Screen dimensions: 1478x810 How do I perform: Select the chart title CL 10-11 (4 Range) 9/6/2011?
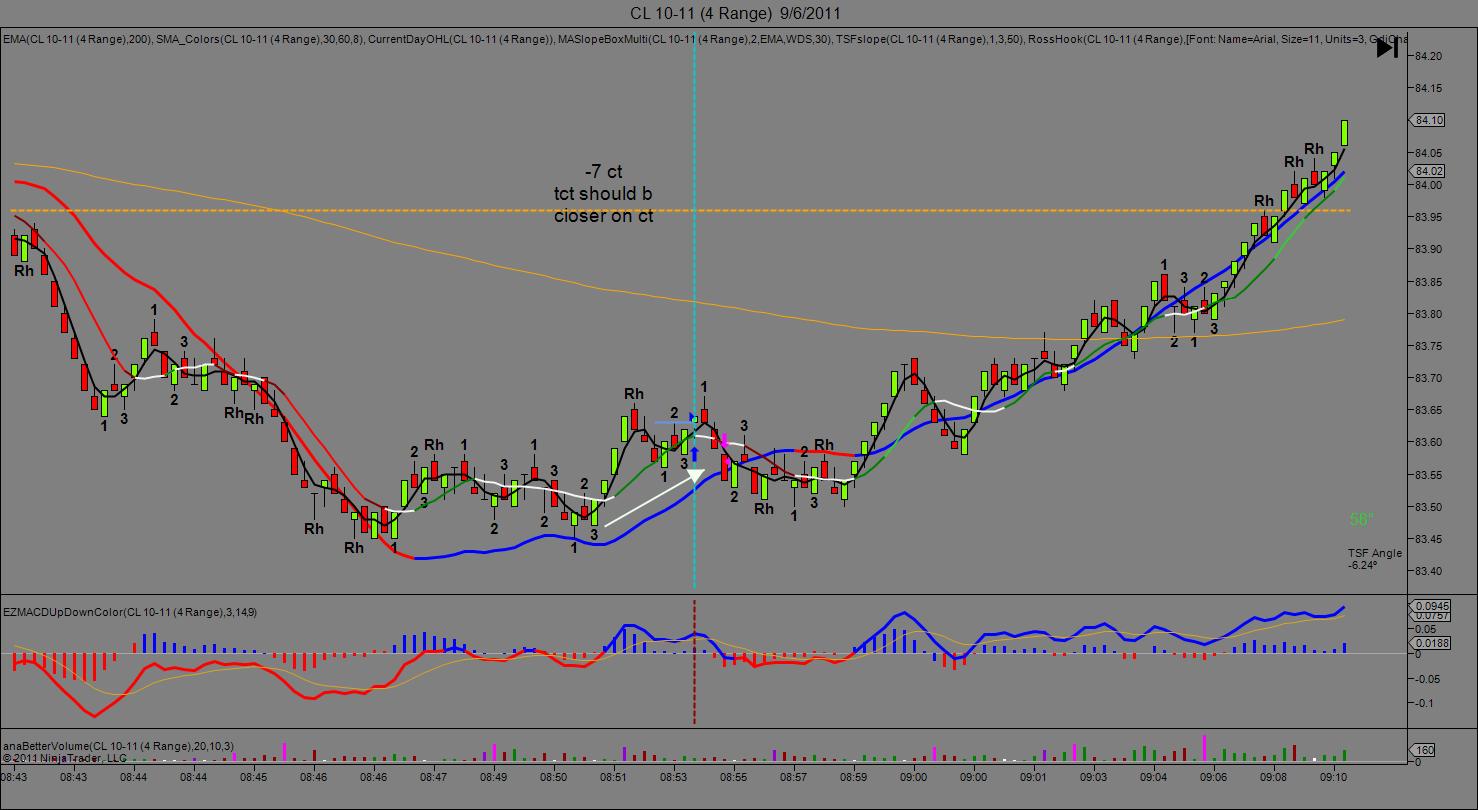pyautogui.click(x=735, y=13)
